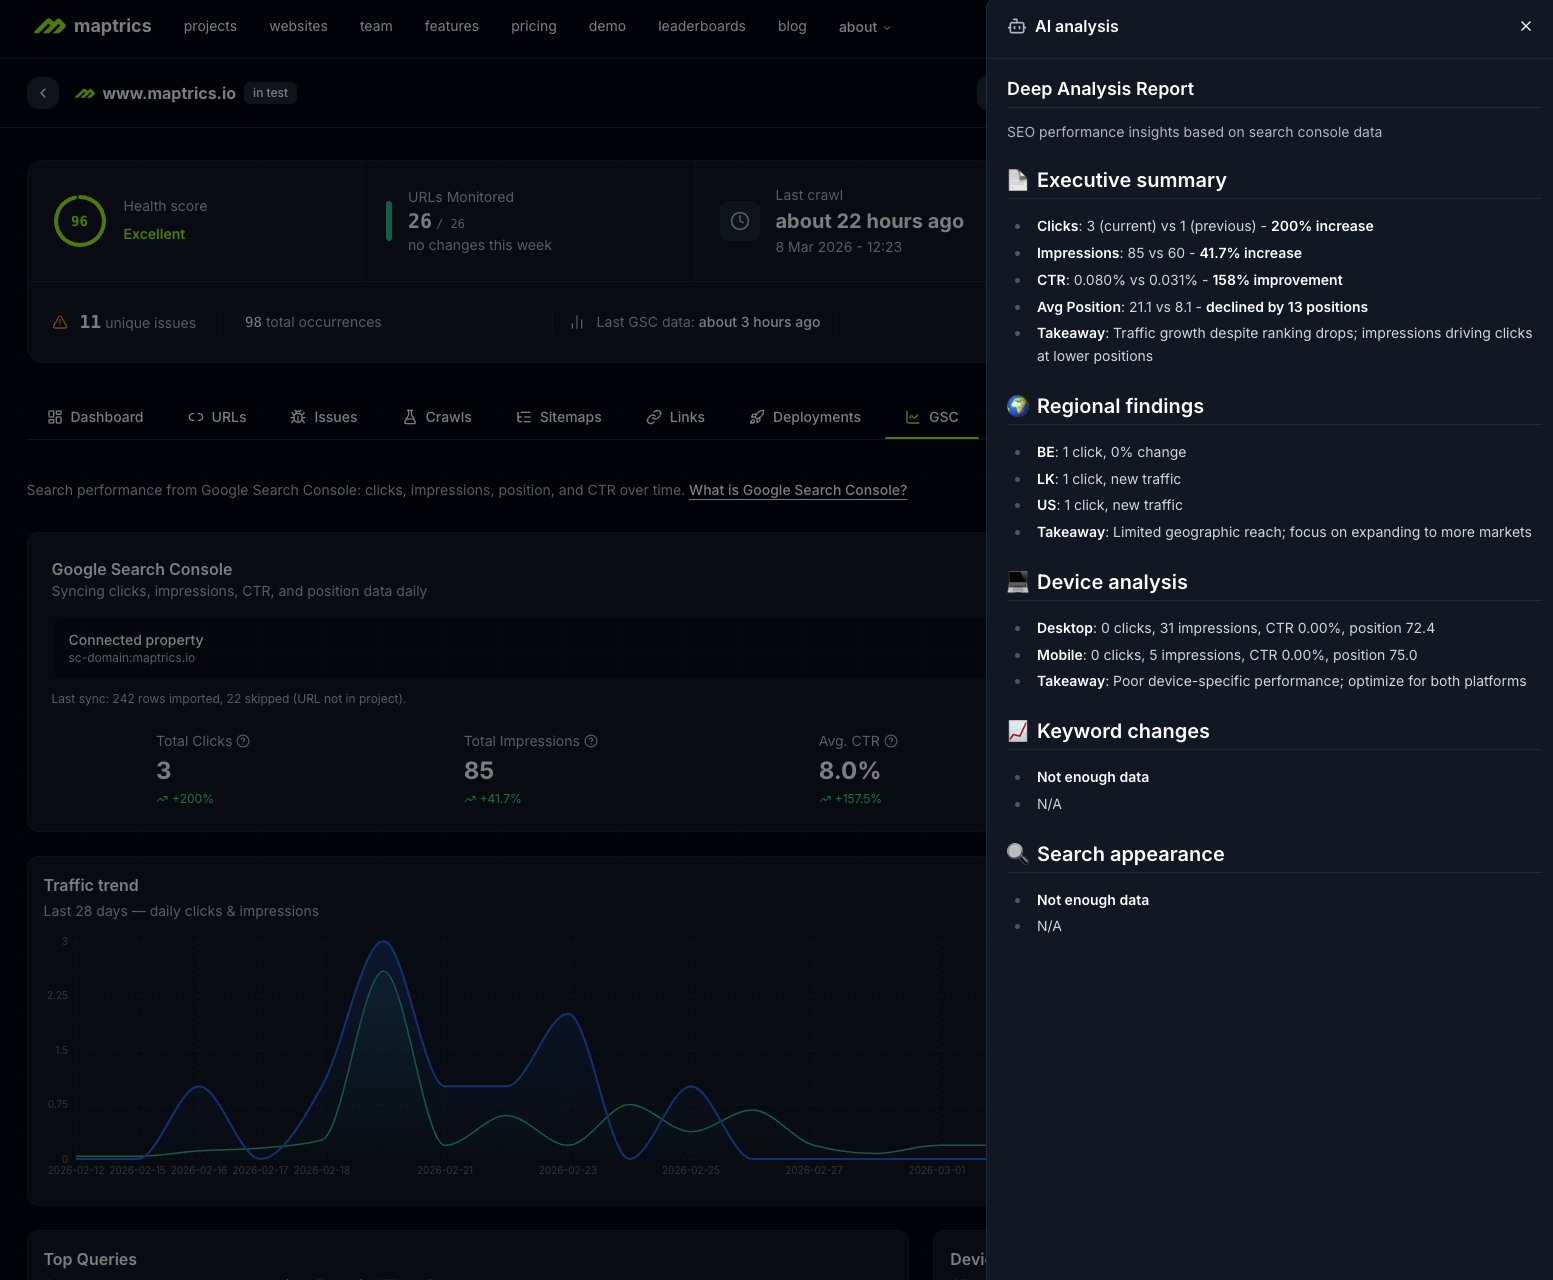Expand the about menu dropdown
1553x1280 pixels.
pyautogui.click(x=864, y=27)
